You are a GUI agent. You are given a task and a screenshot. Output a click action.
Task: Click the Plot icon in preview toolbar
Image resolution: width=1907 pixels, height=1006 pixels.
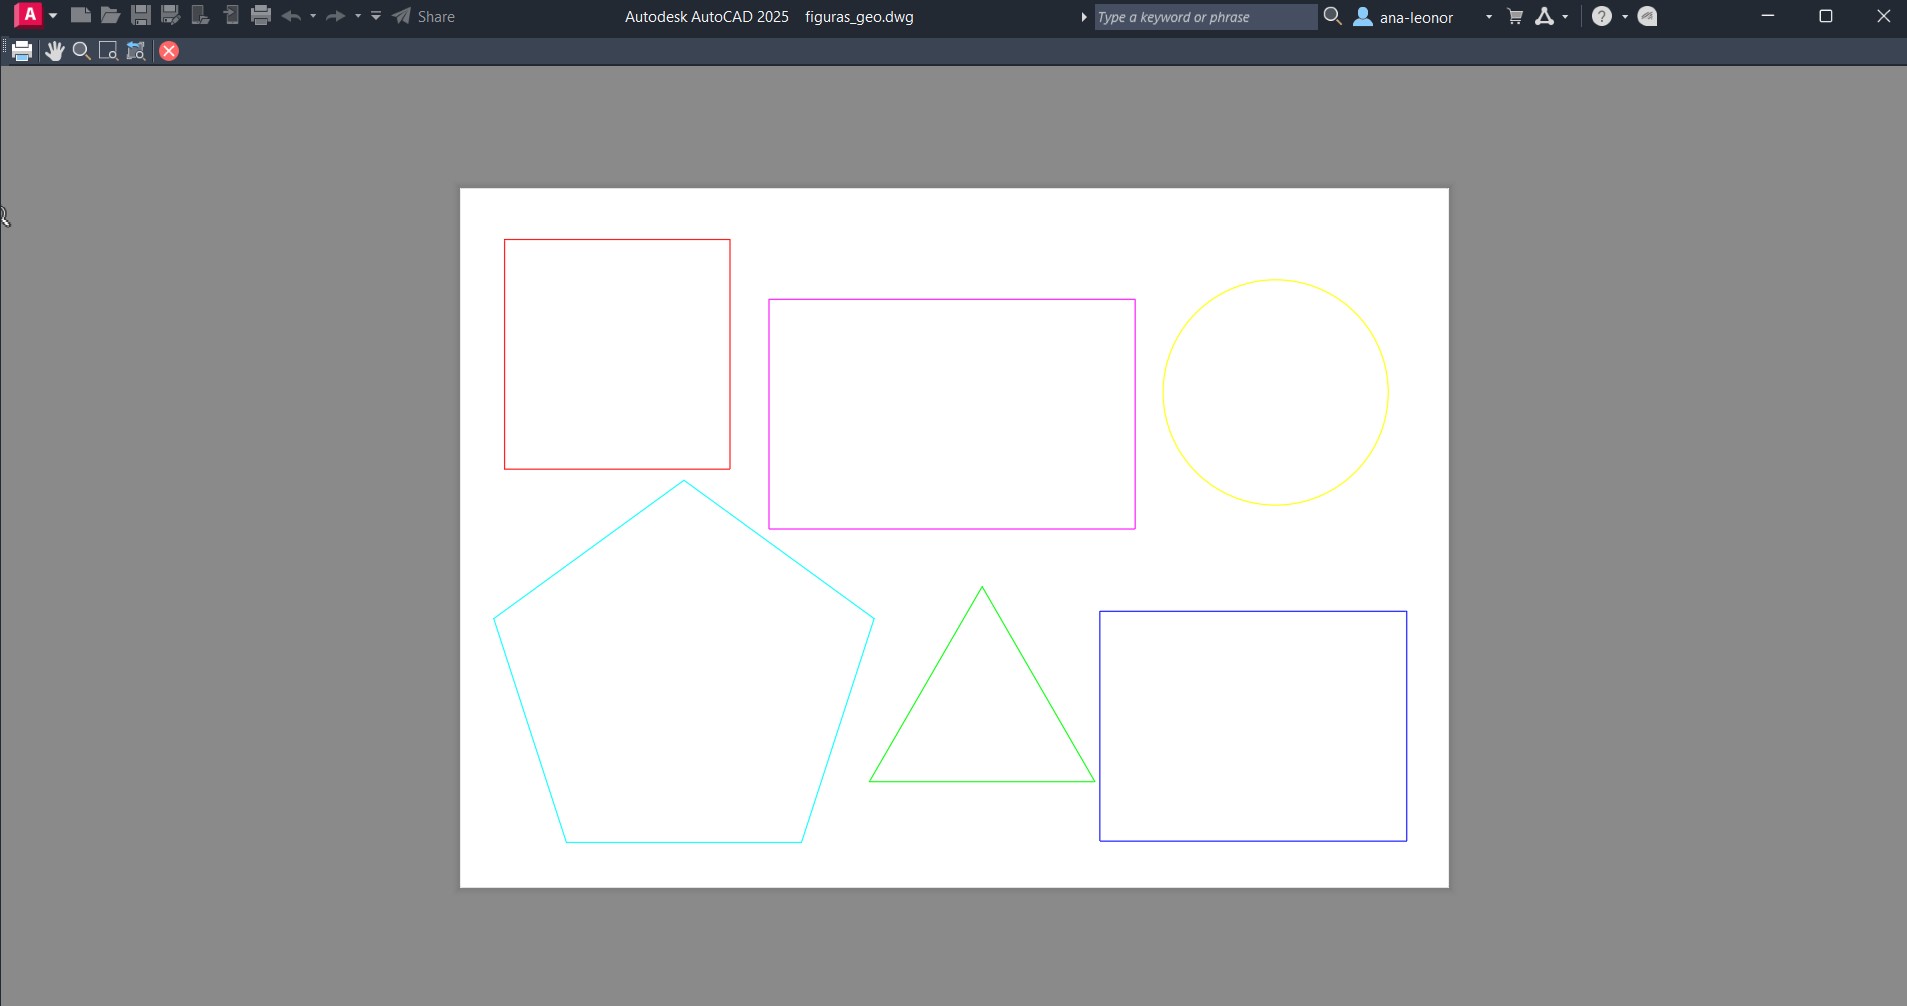tap(22, 51)
